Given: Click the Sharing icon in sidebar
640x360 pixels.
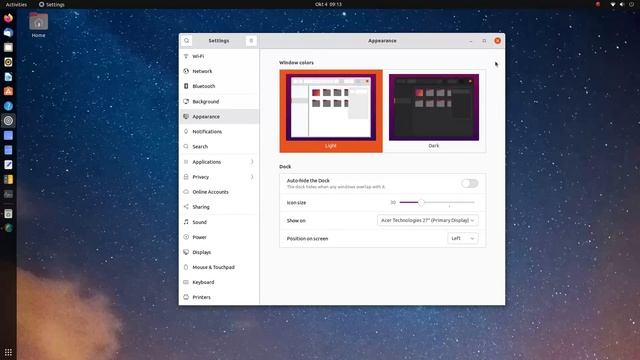Looking at the screenshot, I should pyautogui.click(x=186, y=207).
